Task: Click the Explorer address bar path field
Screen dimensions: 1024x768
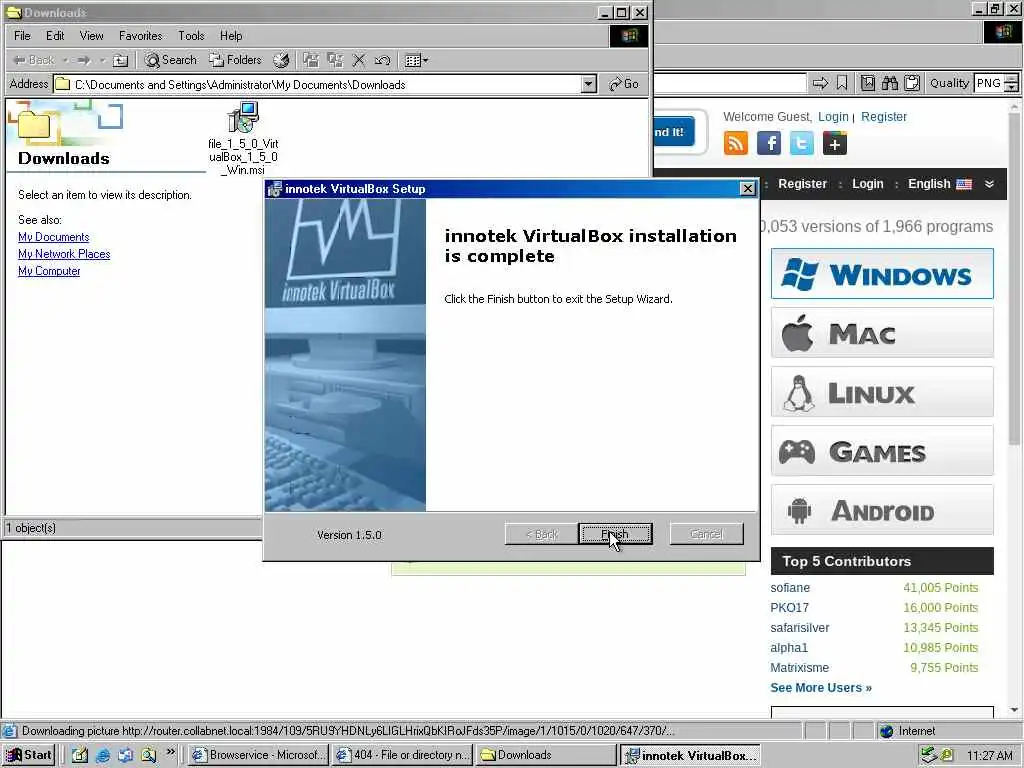Action: click(318, 84)
